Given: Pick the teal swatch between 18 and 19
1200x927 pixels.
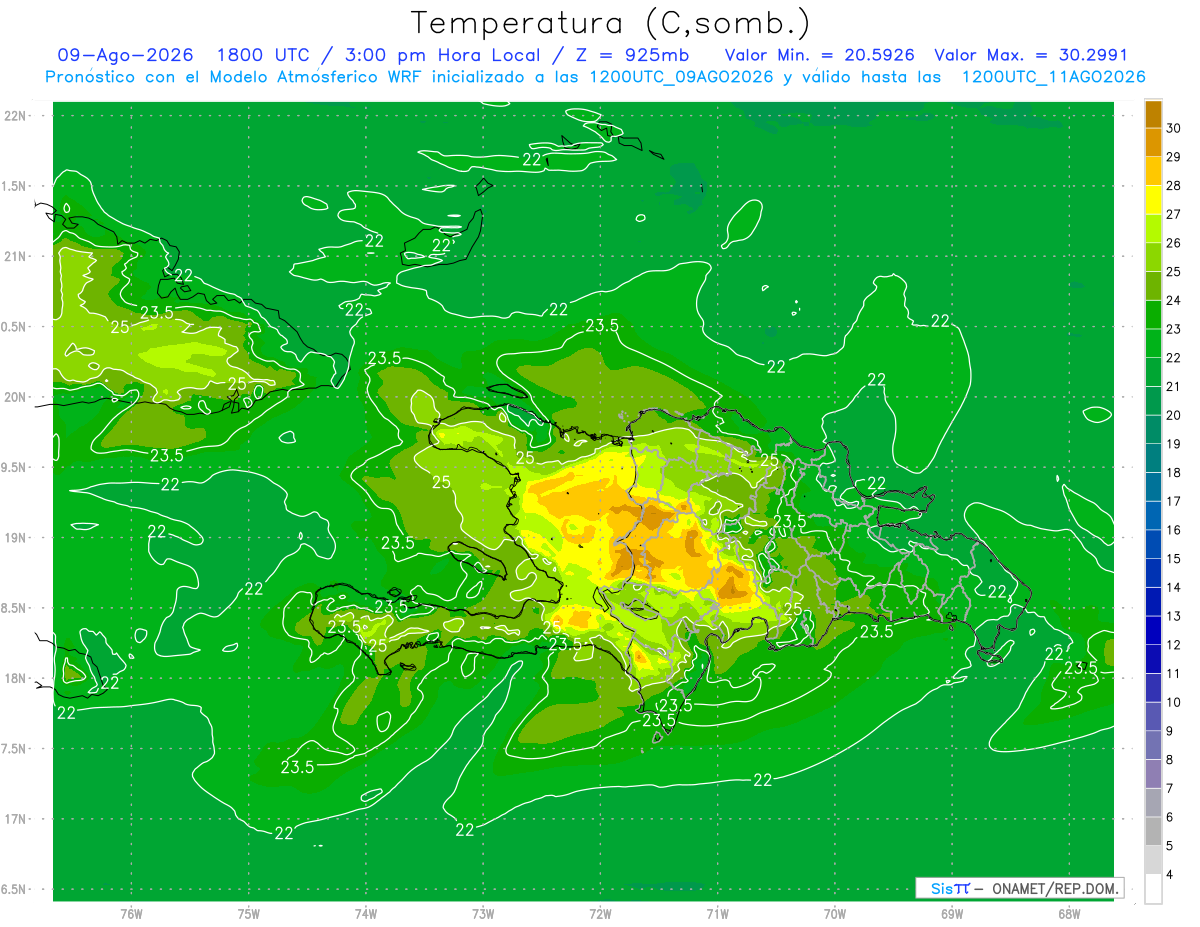Looking at the screenshot, I should [x=1153, y=459].
